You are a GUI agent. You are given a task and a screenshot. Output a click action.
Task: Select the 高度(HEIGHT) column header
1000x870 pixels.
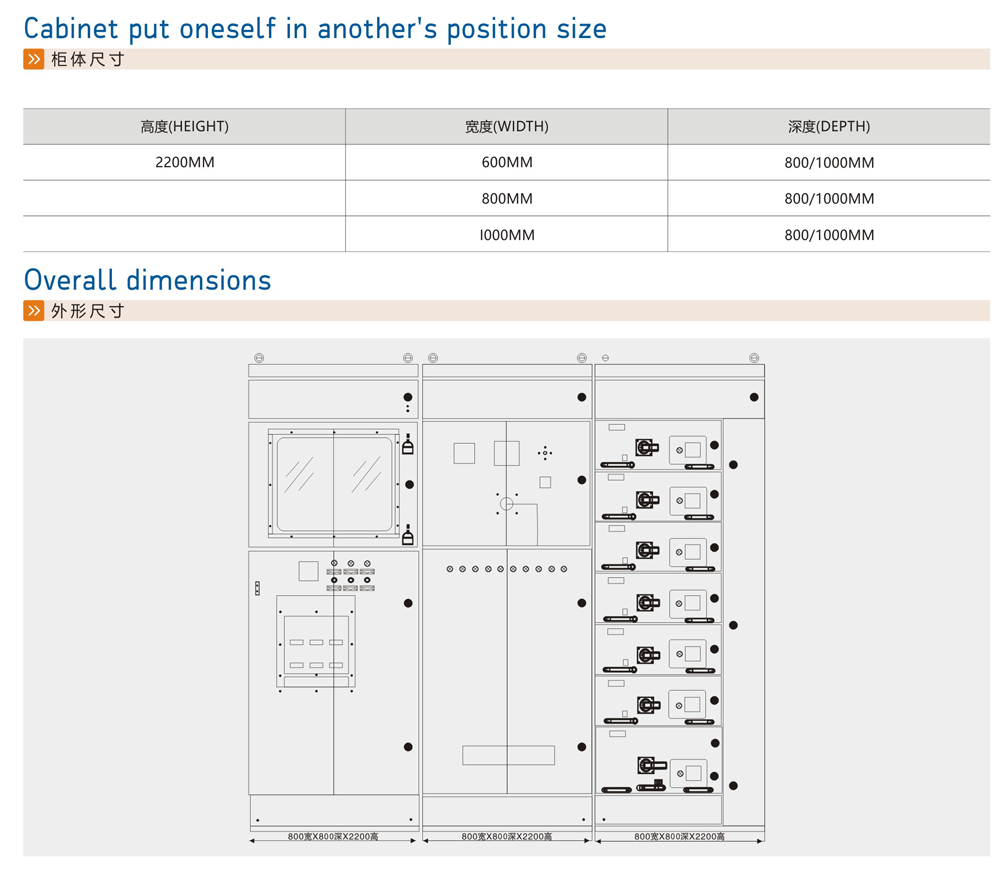coord(184,127)
